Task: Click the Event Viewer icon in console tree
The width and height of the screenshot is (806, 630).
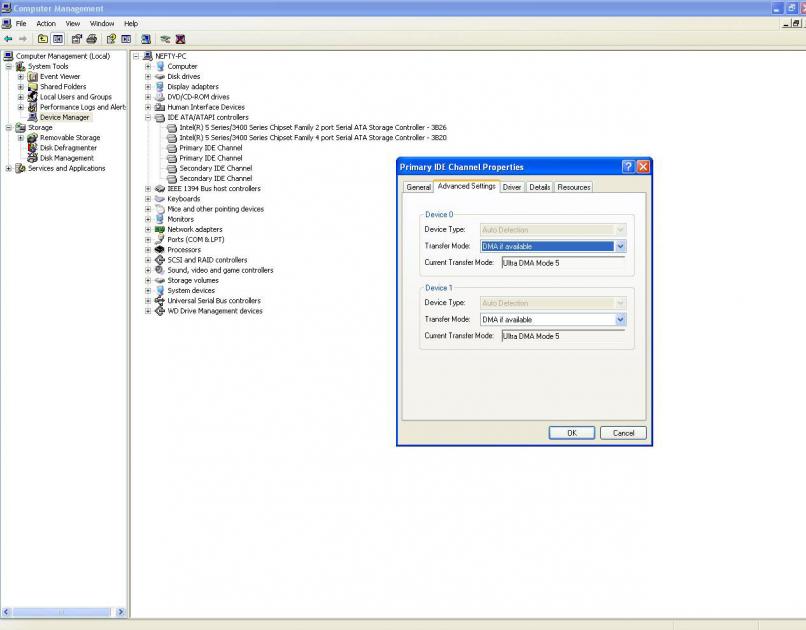Action: 32,77
